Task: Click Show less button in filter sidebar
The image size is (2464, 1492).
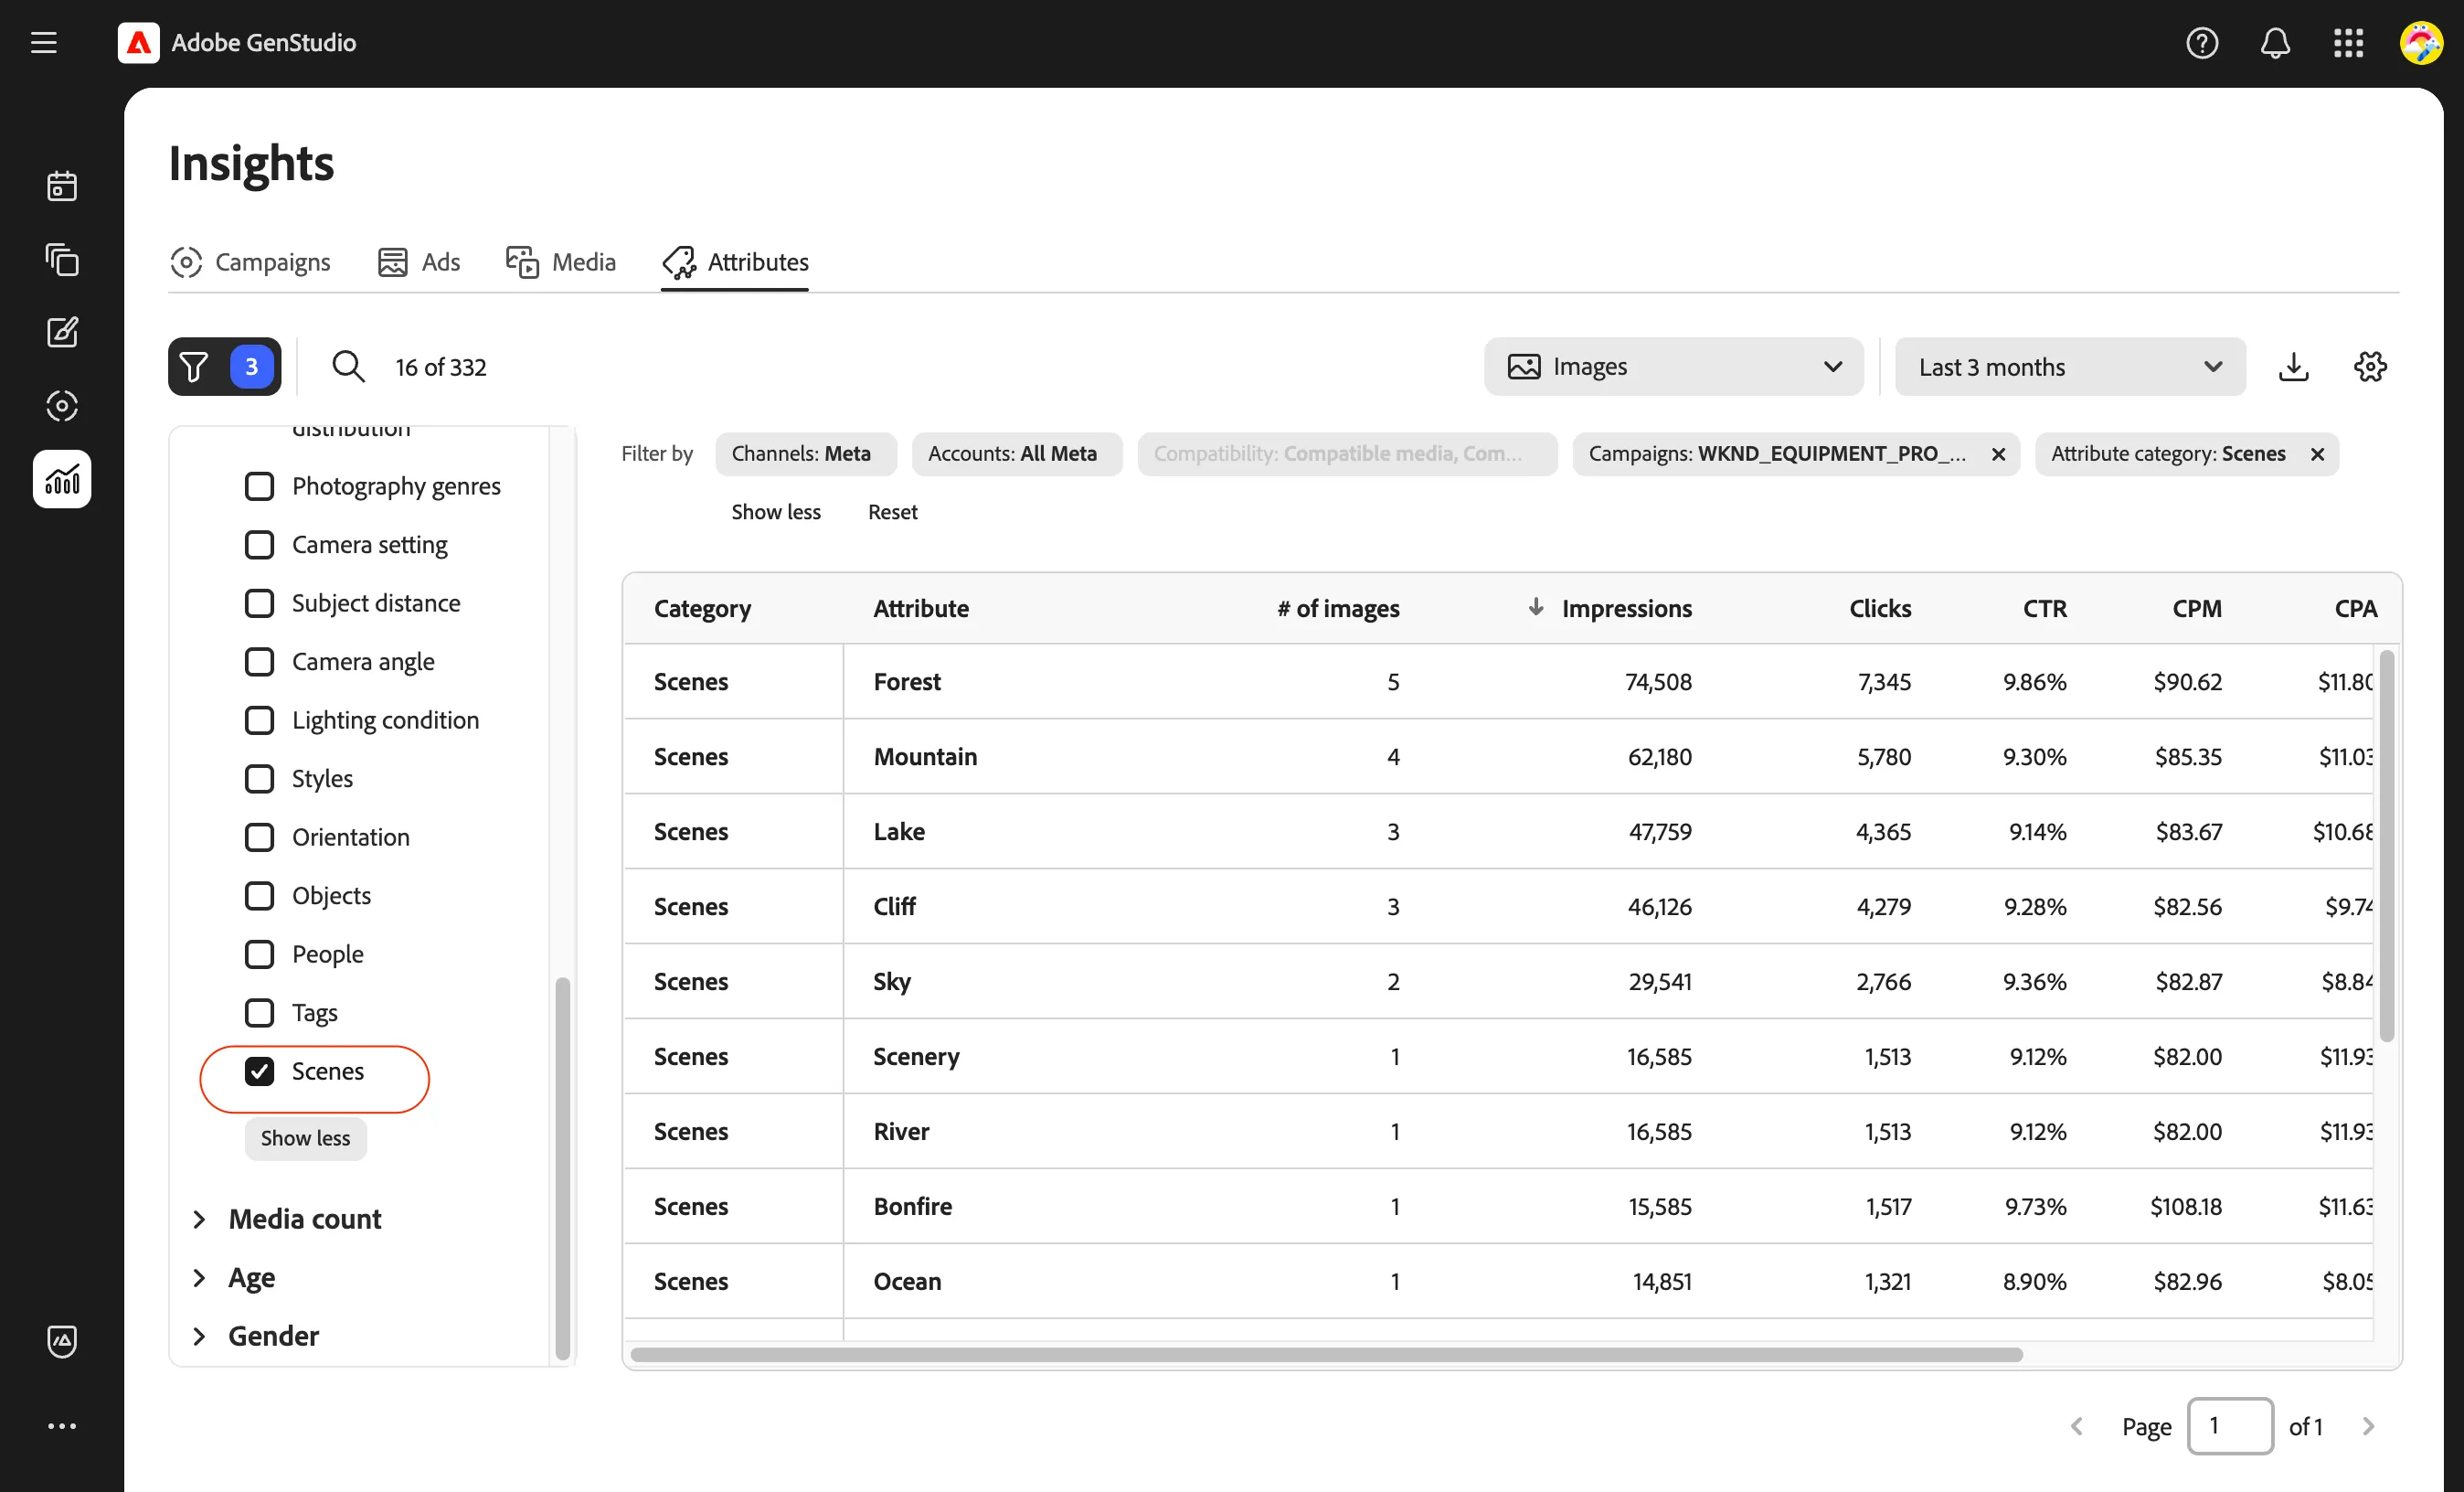Action: [x=305, y=1138]
